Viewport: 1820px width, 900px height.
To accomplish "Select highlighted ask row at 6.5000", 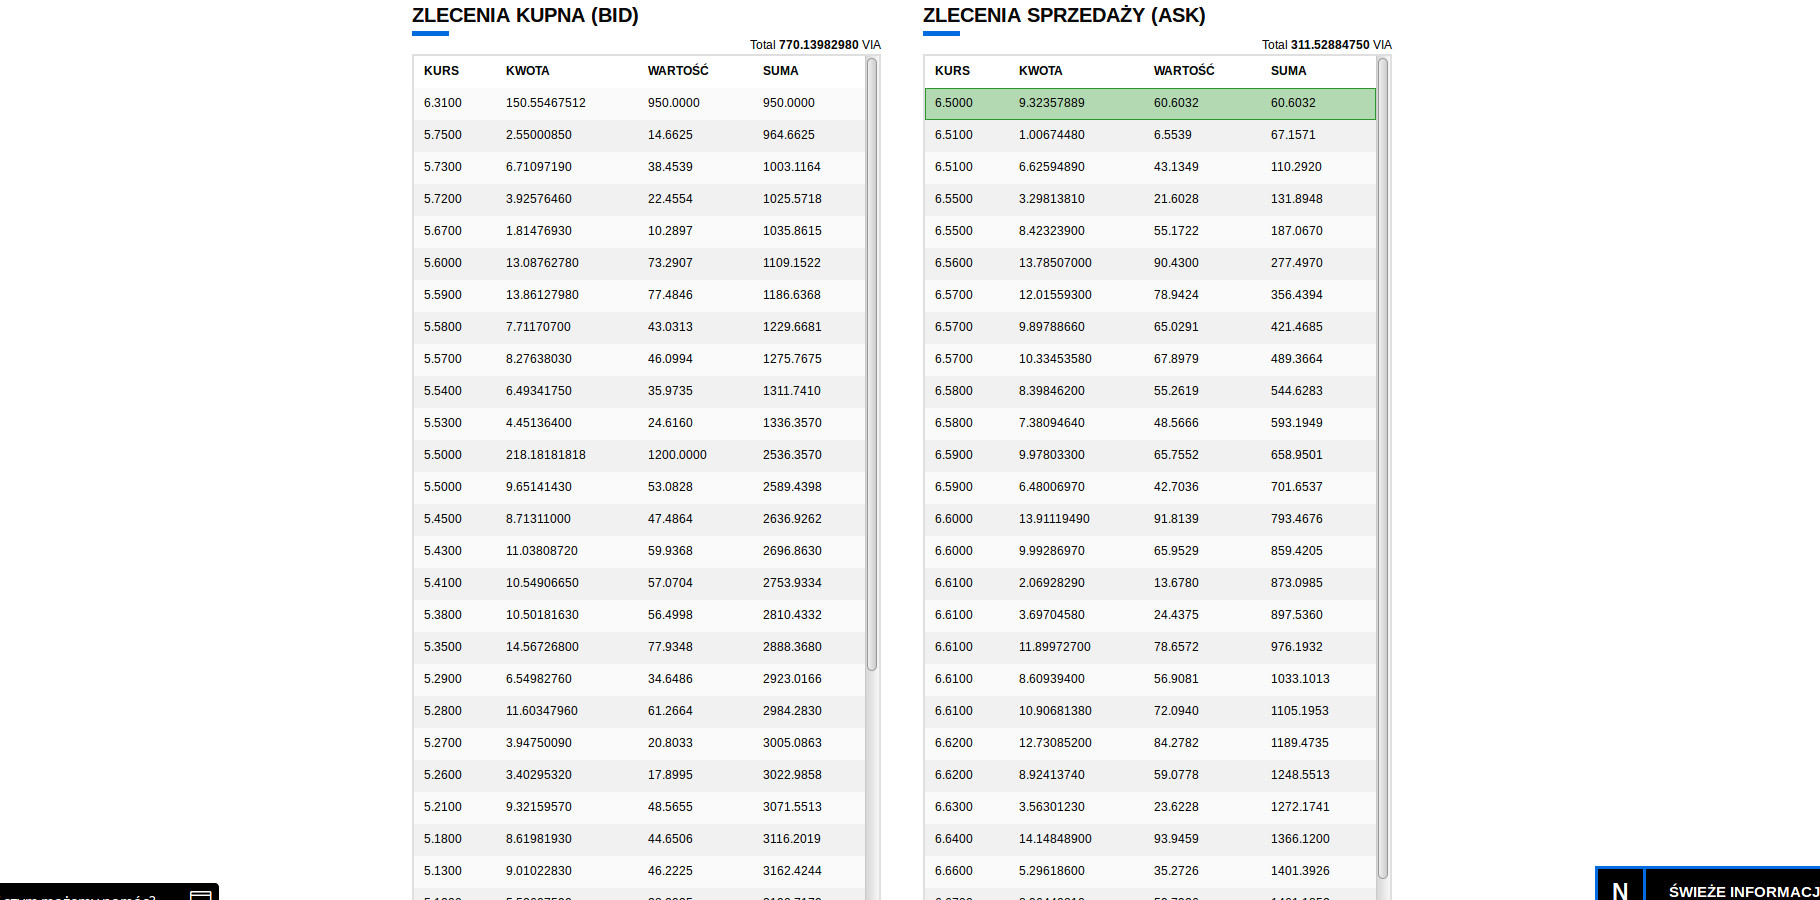I will [1150, 103].
